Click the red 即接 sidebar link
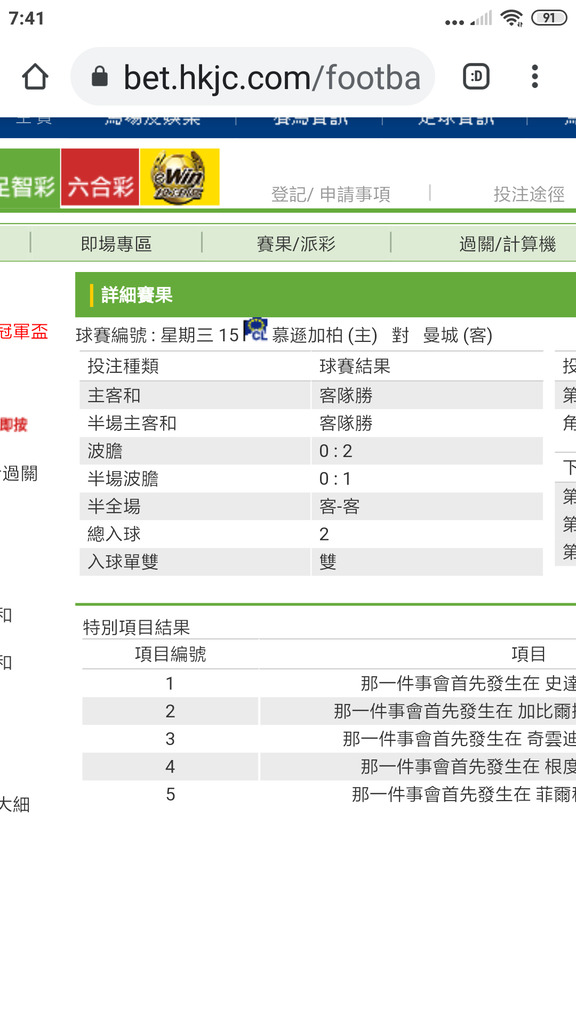Image resolution: width=576 pixels, height=1024 pixels. click(14, 425)
